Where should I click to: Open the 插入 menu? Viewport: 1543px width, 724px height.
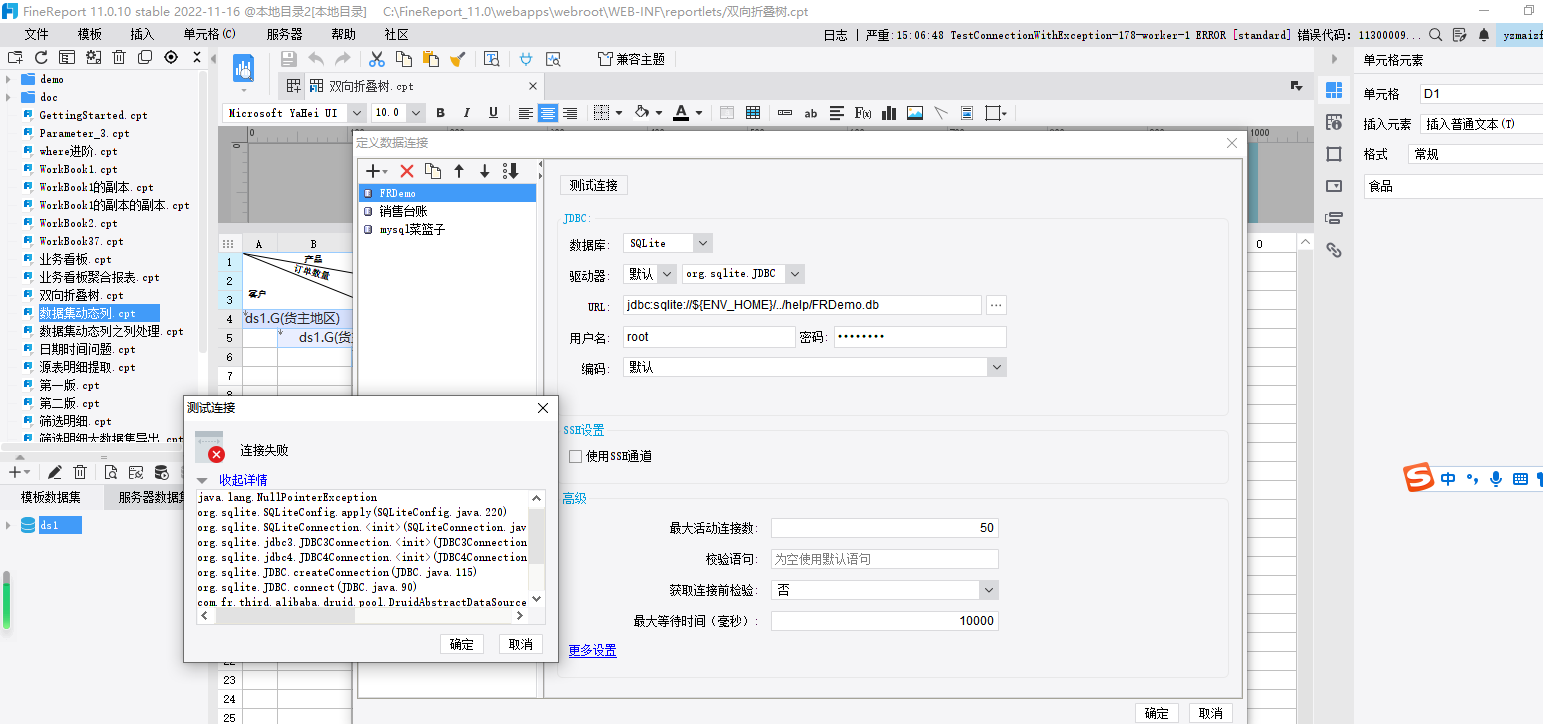coord(143,34)
